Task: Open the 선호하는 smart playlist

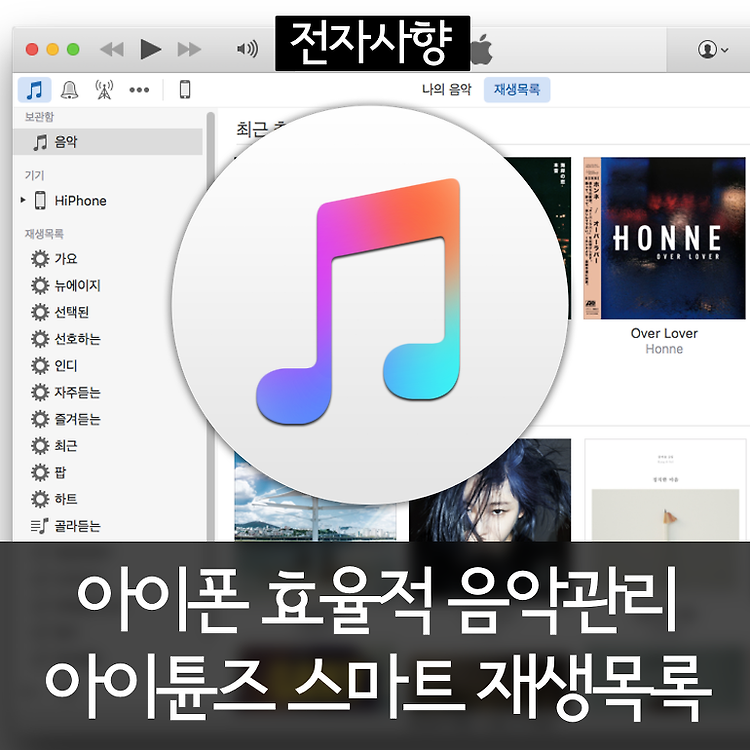Action: click(x=77, y=339)
